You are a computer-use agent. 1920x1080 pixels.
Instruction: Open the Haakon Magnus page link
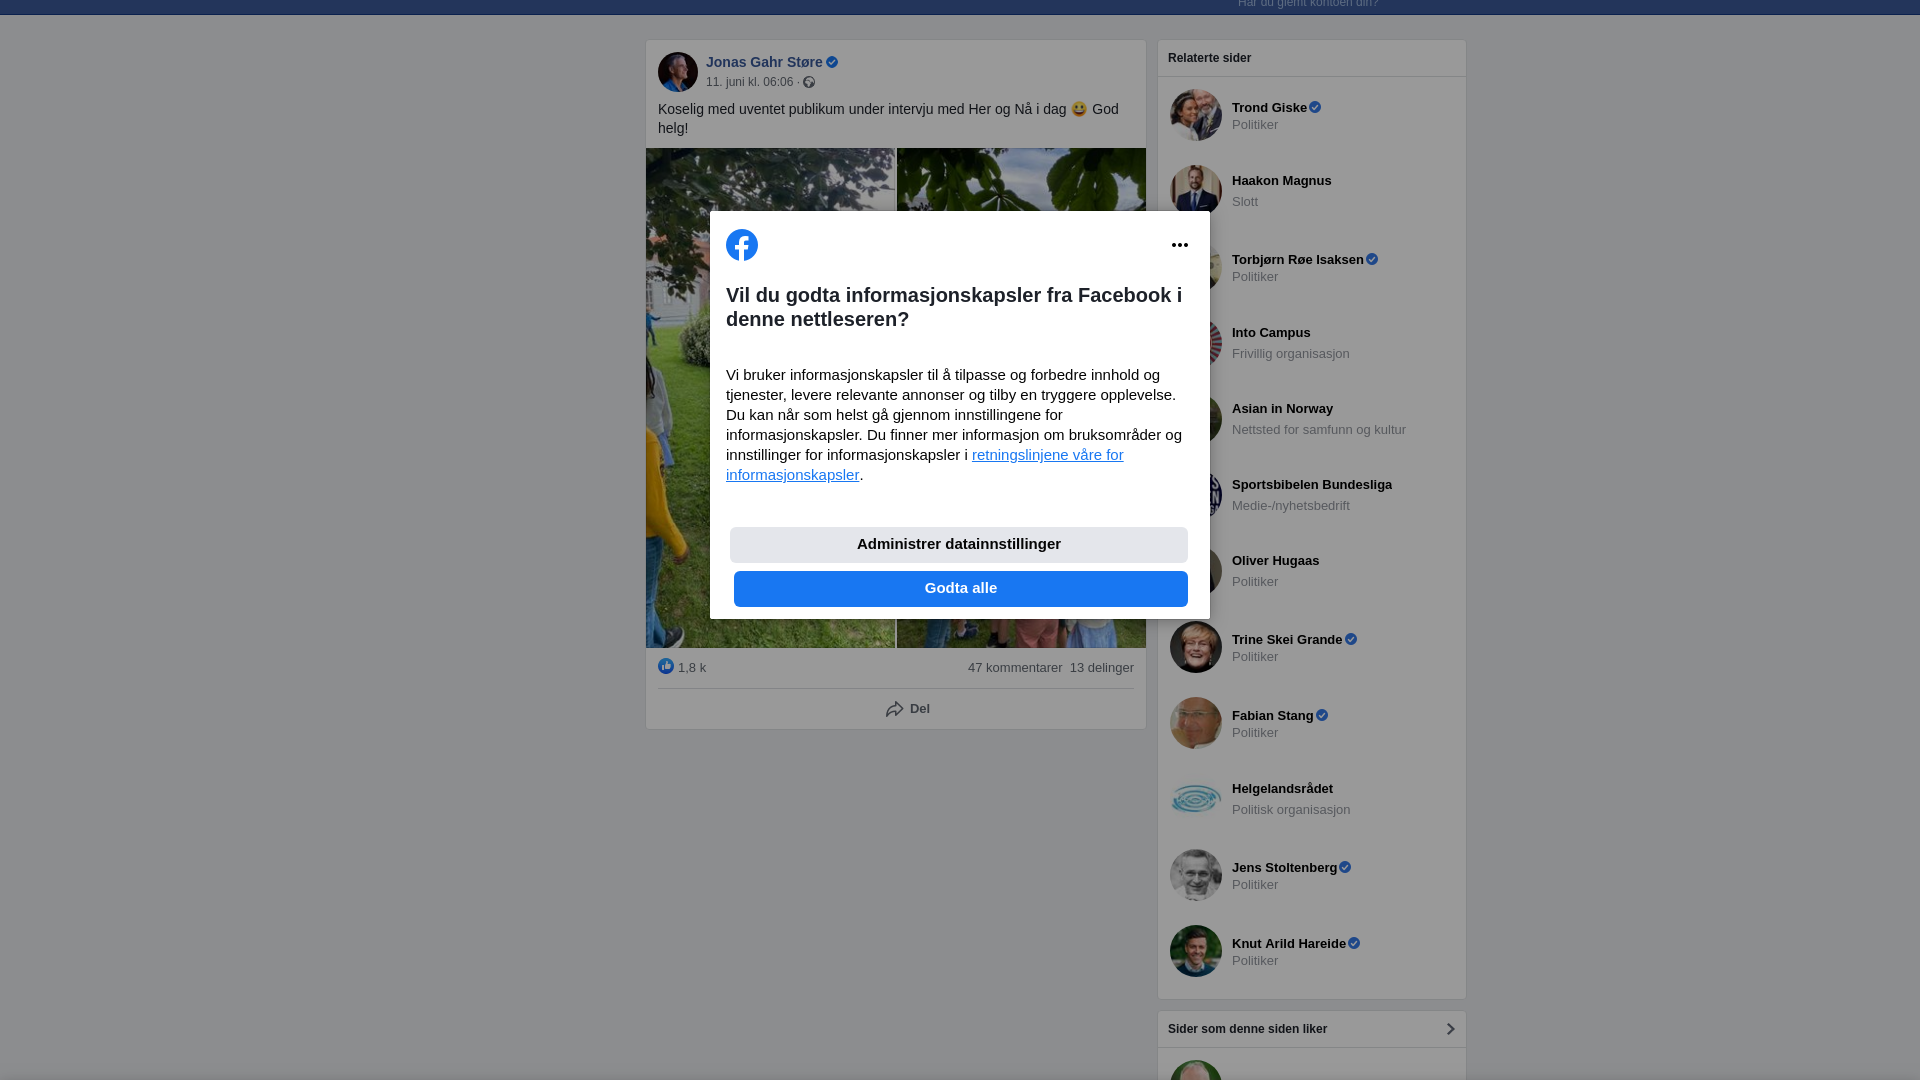pos(1281,181)
